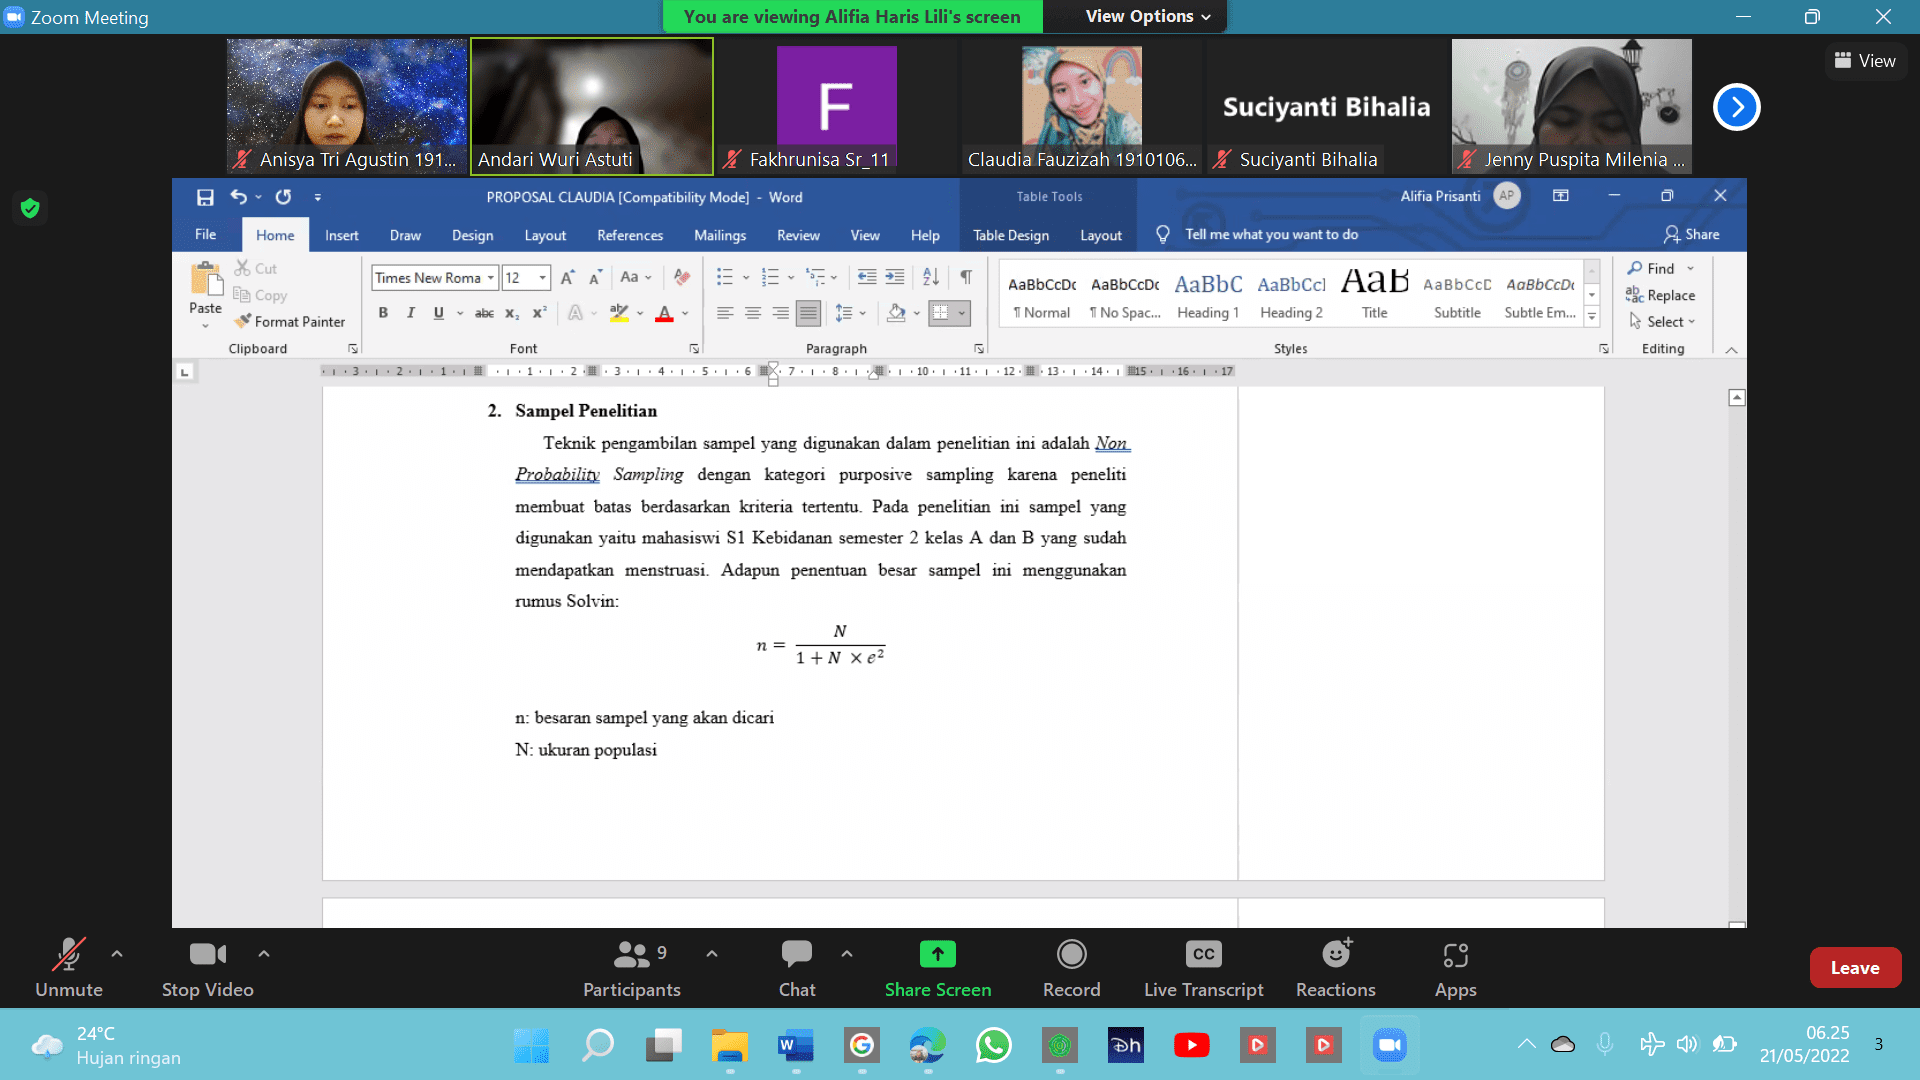Start Record in Zoom

click(1071, 968)
